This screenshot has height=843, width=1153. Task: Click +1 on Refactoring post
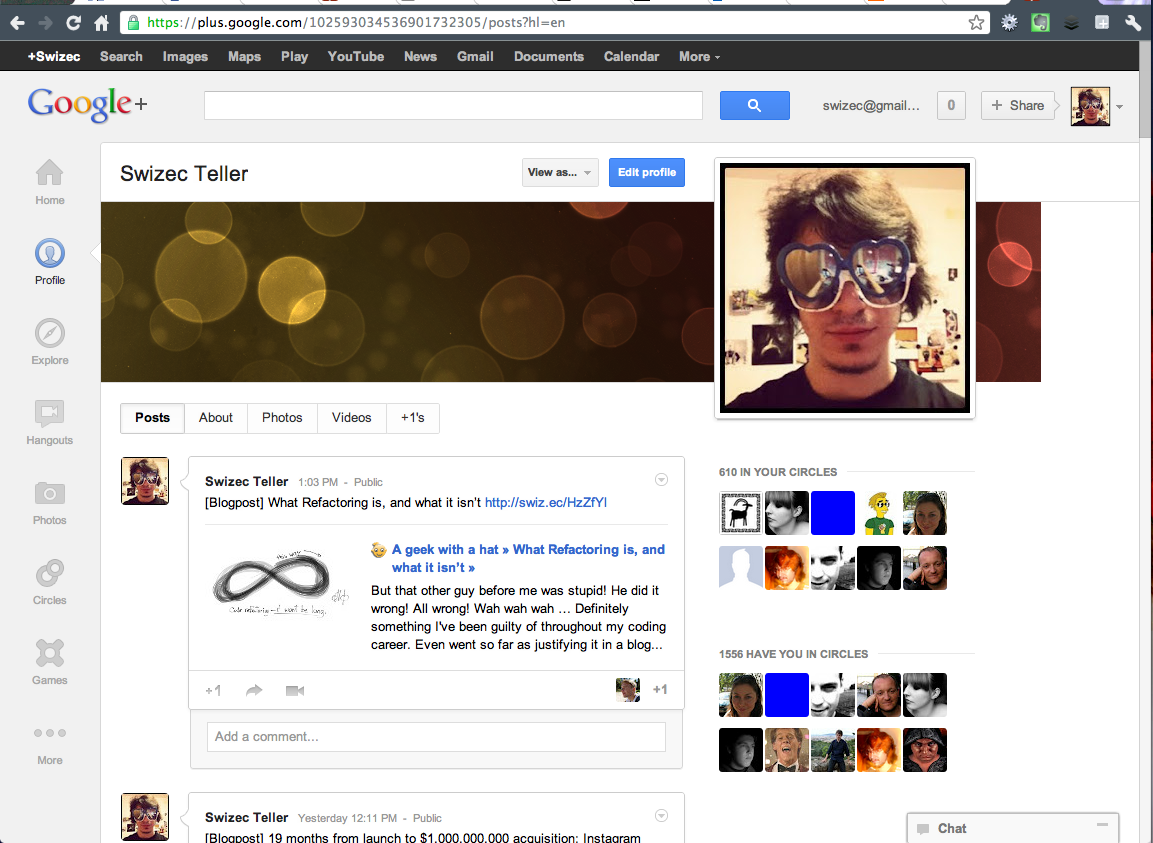click(213, 691)
